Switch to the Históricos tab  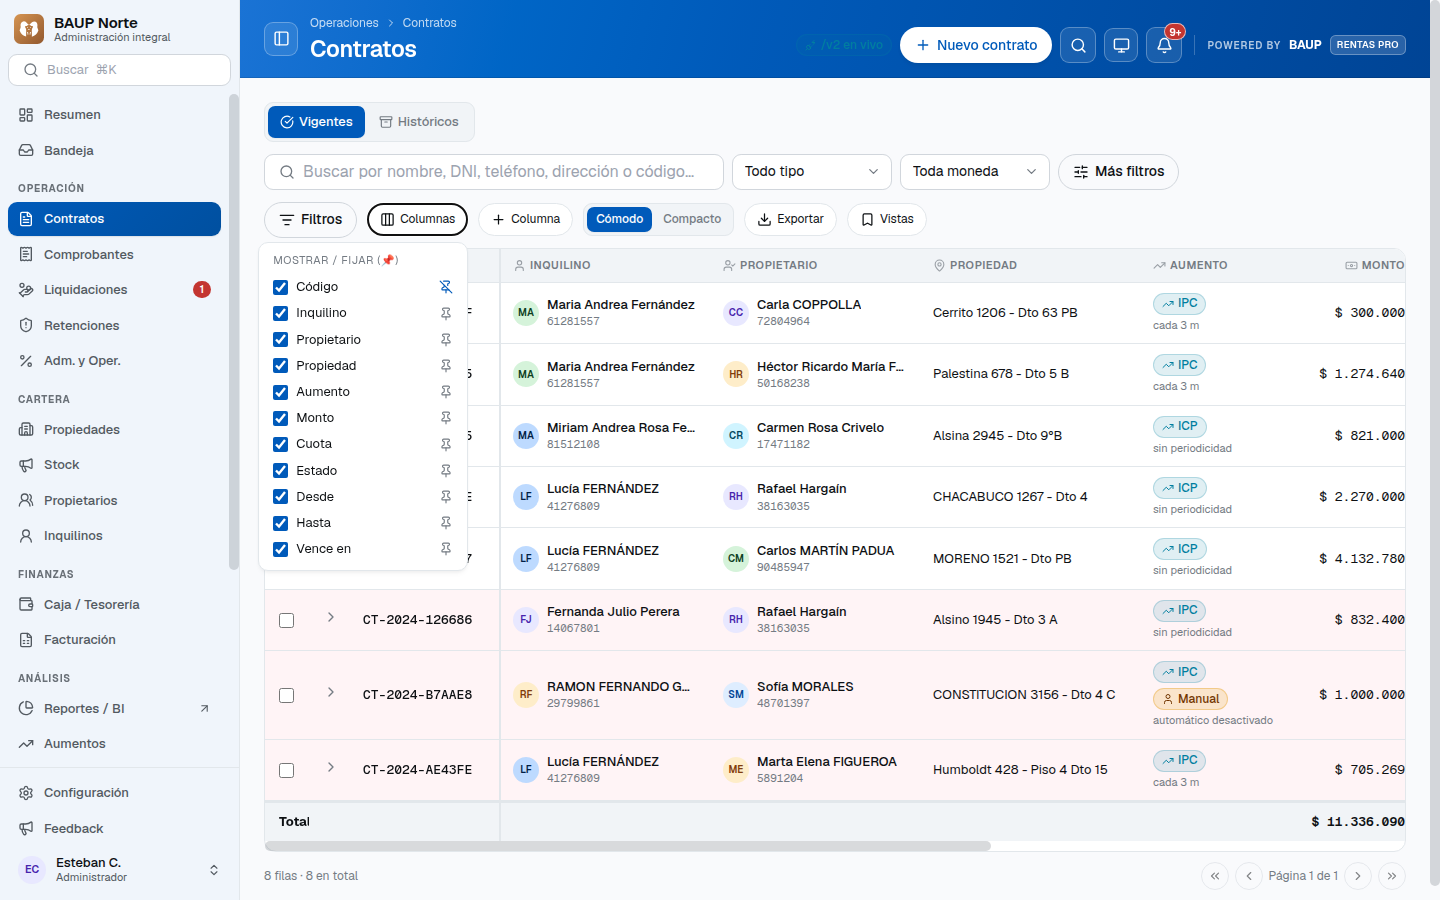(x=419, y=122)
